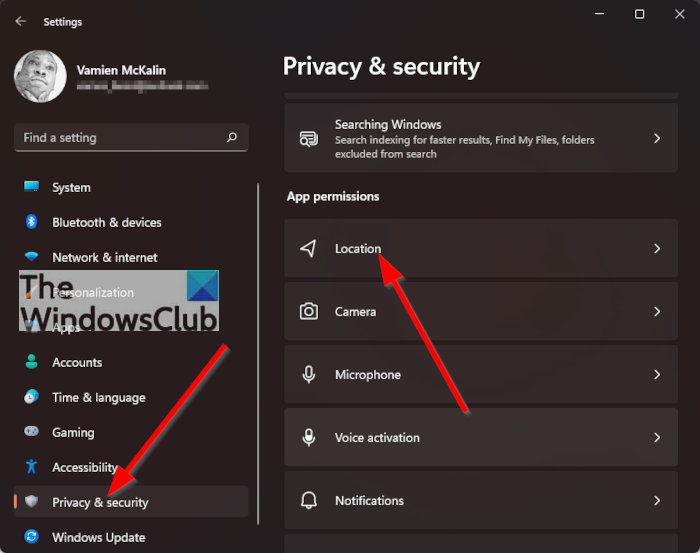The height and width of the screenshot is (553, 700).
Task: Click the Microphone icon in permissions list
Action: pos(309,374)
